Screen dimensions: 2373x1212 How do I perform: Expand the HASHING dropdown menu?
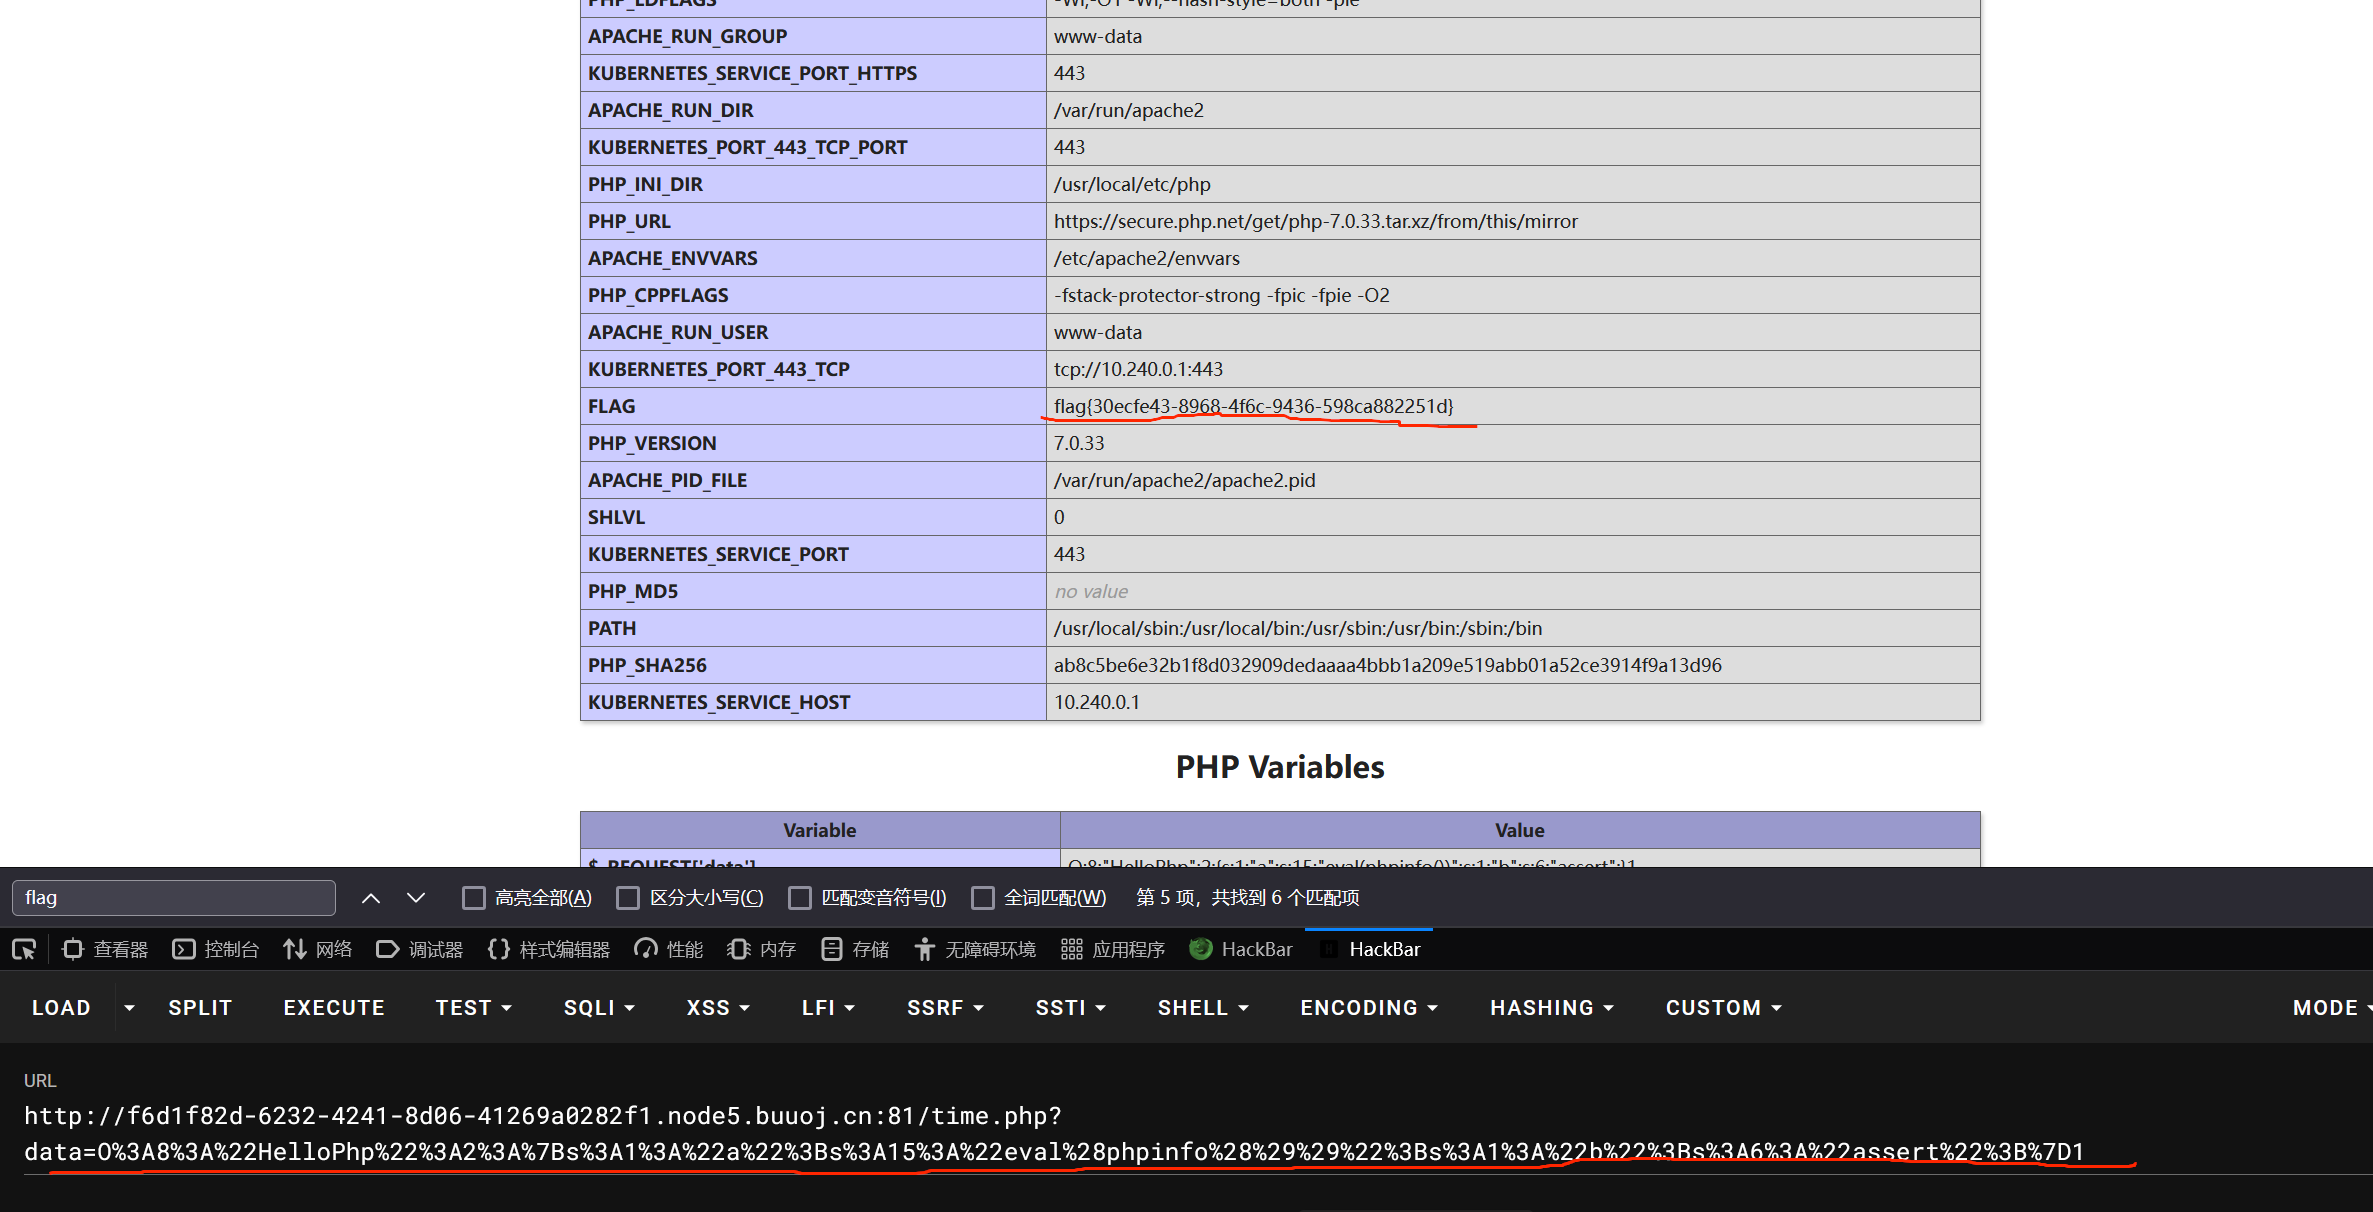click(x=1551, y=1008)
